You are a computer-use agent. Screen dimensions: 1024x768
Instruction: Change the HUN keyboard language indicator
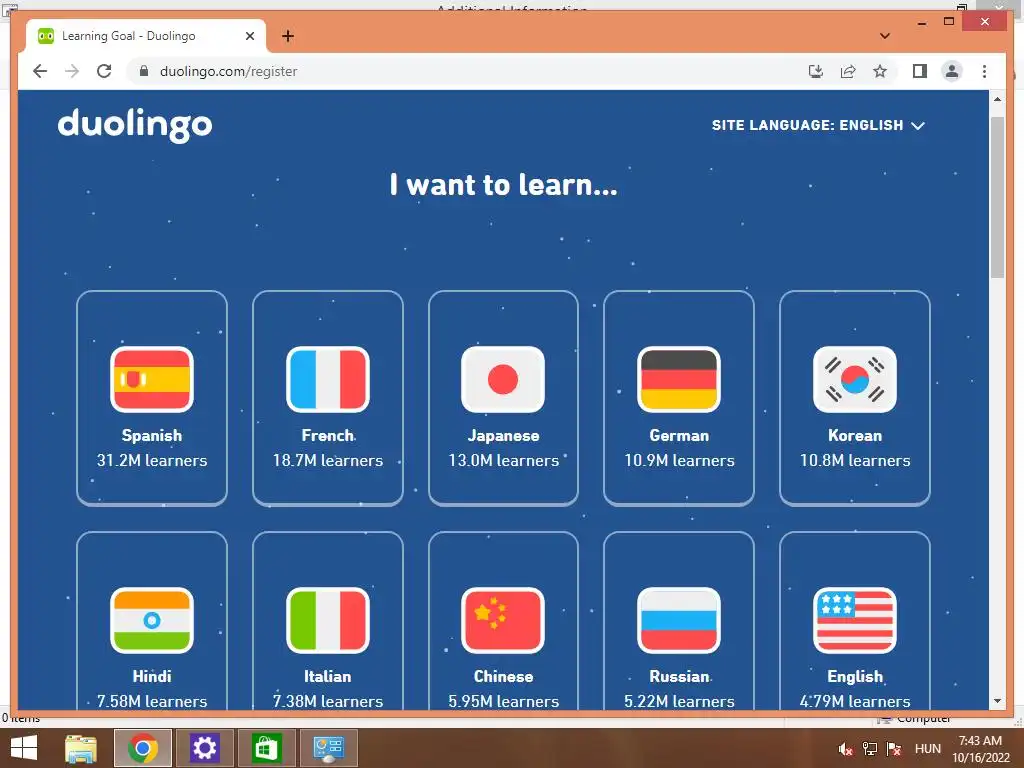click(927, 749)
